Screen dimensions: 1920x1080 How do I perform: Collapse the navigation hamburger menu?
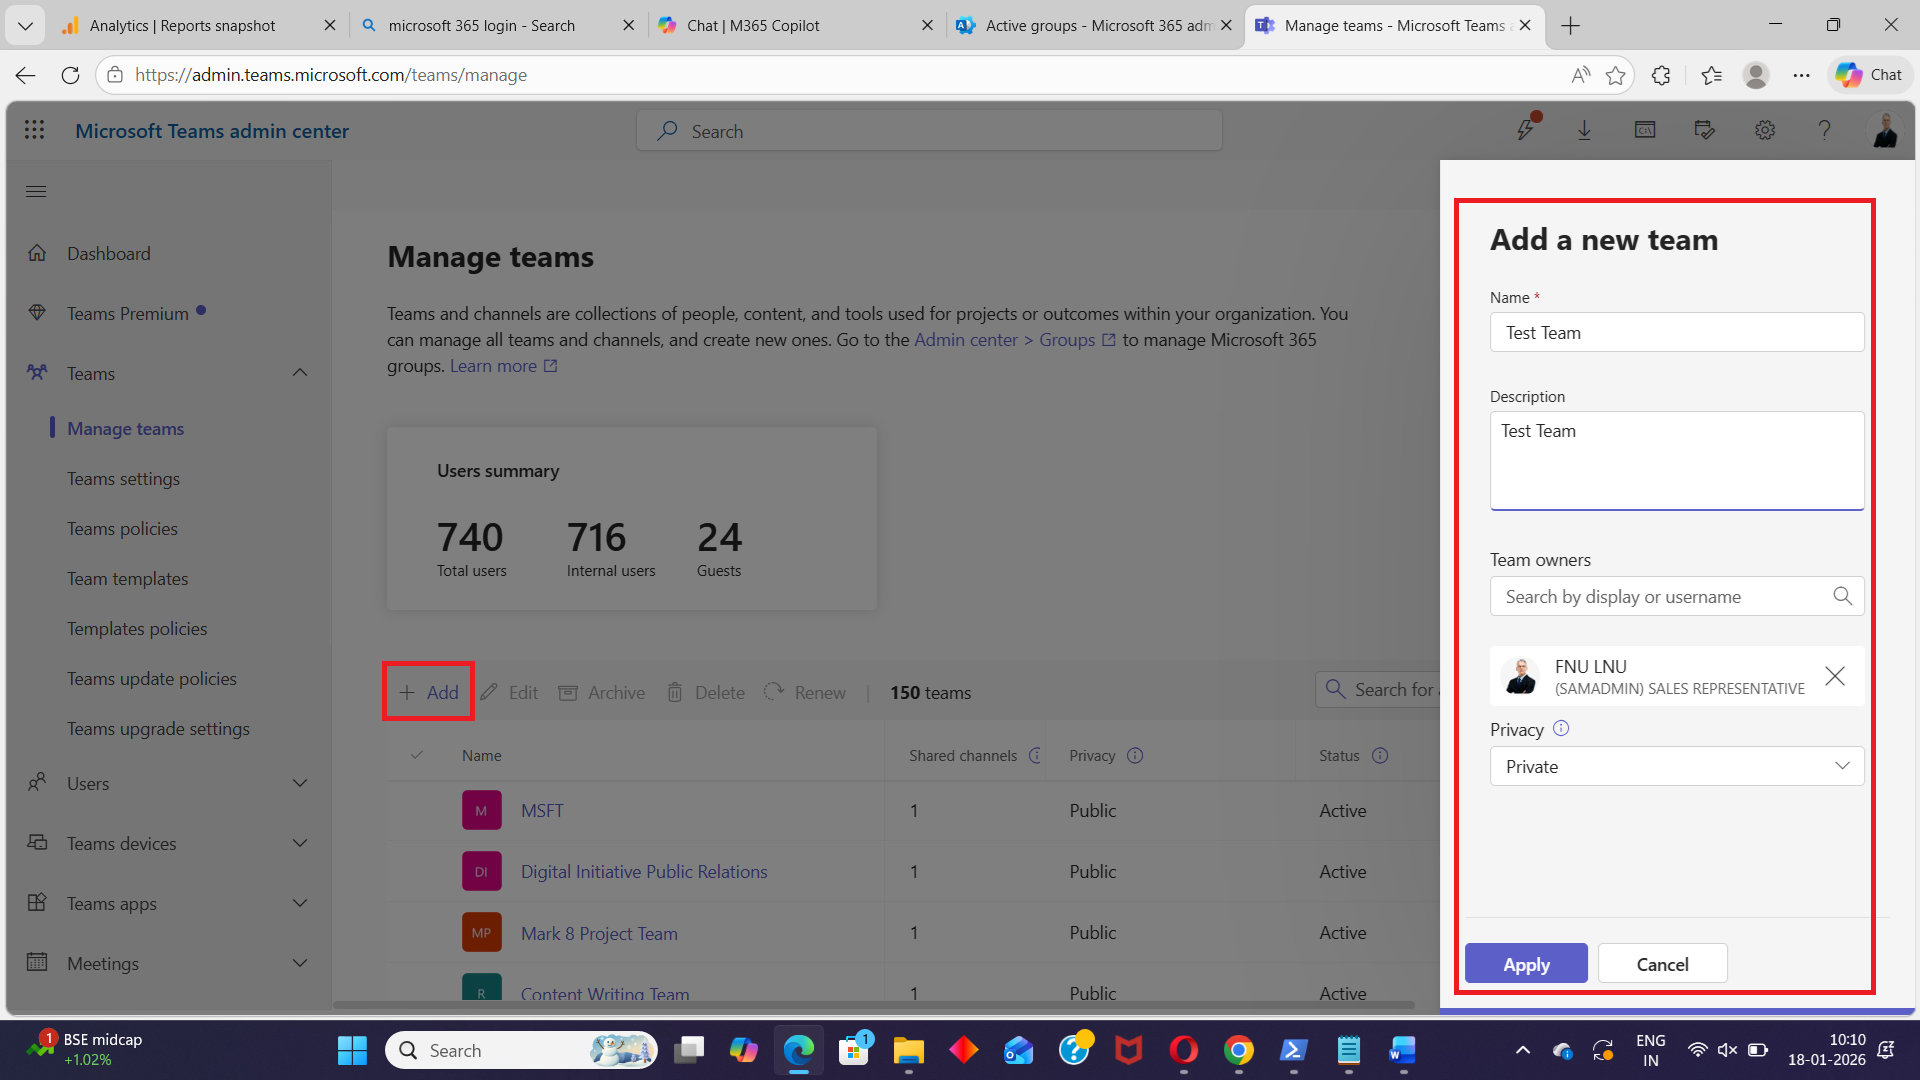pyautogui.click(x=36, y=191)
